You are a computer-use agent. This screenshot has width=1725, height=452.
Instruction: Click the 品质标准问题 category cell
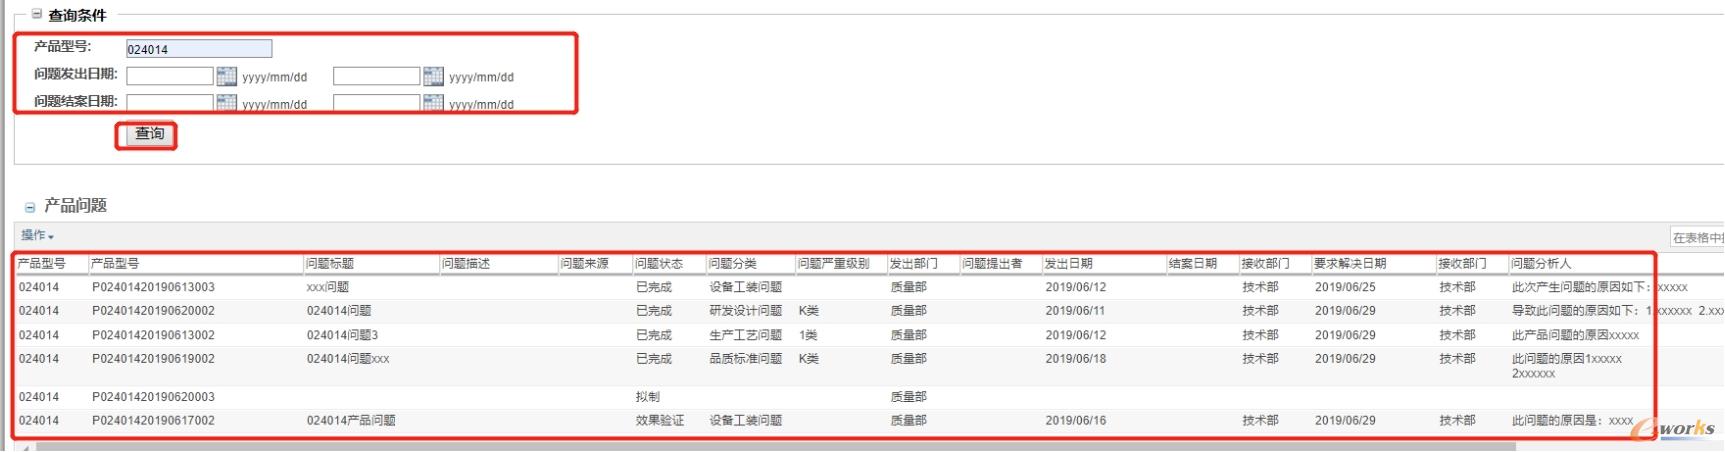pyautogui.click(x=746, y=359)
